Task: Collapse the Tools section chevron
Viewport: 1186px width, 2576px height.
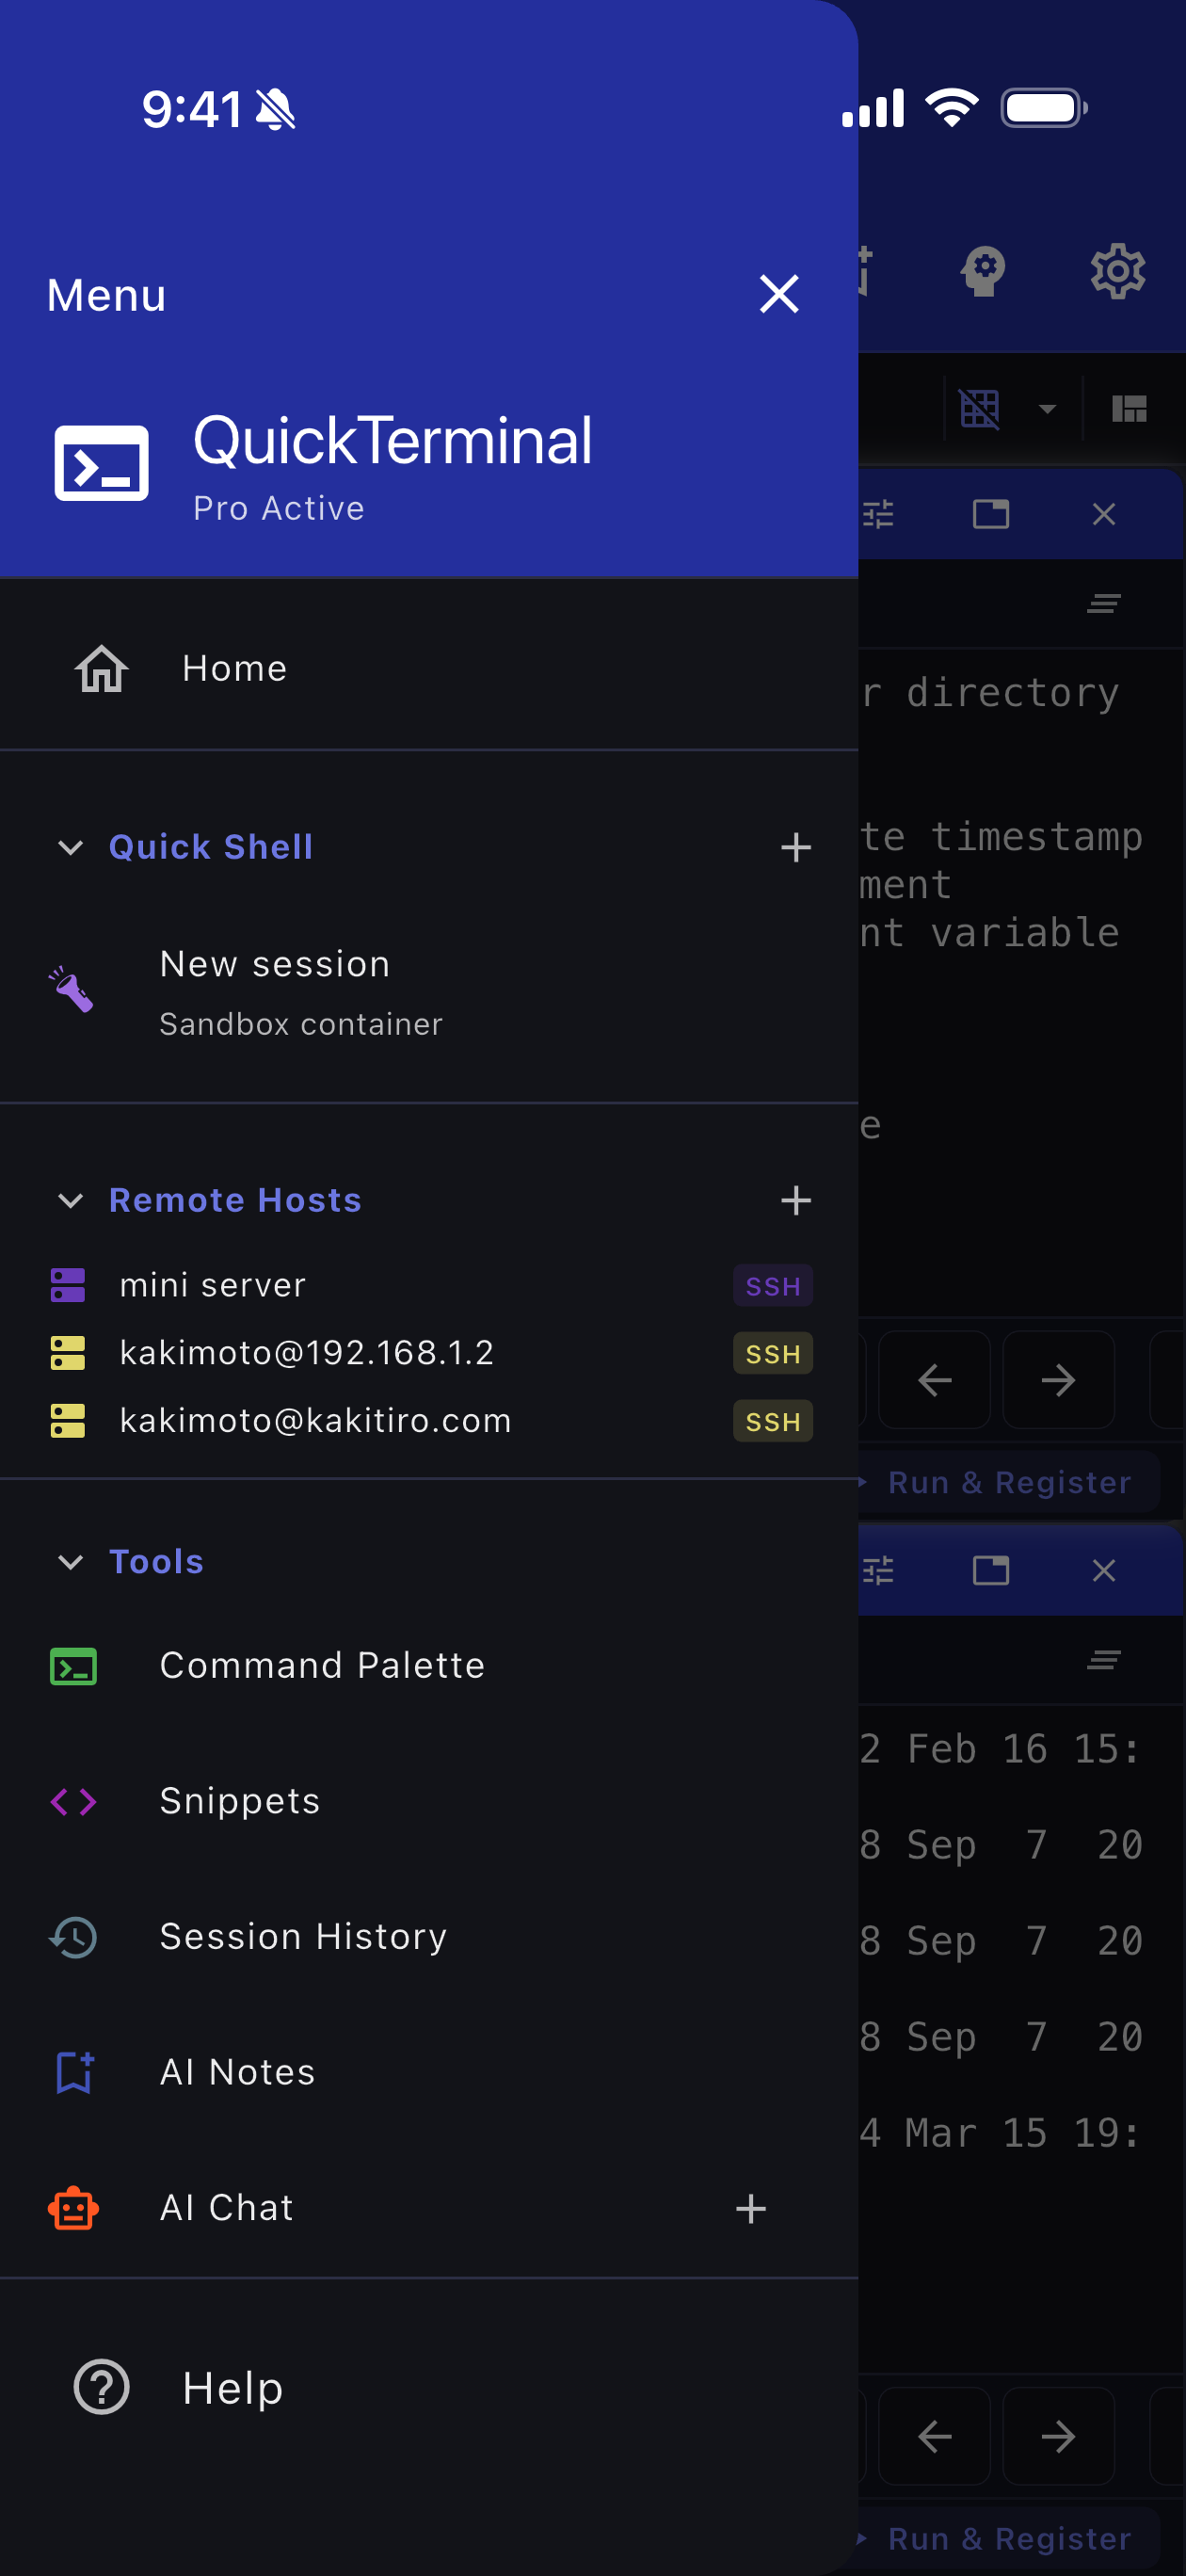Action: [70, 1562]
